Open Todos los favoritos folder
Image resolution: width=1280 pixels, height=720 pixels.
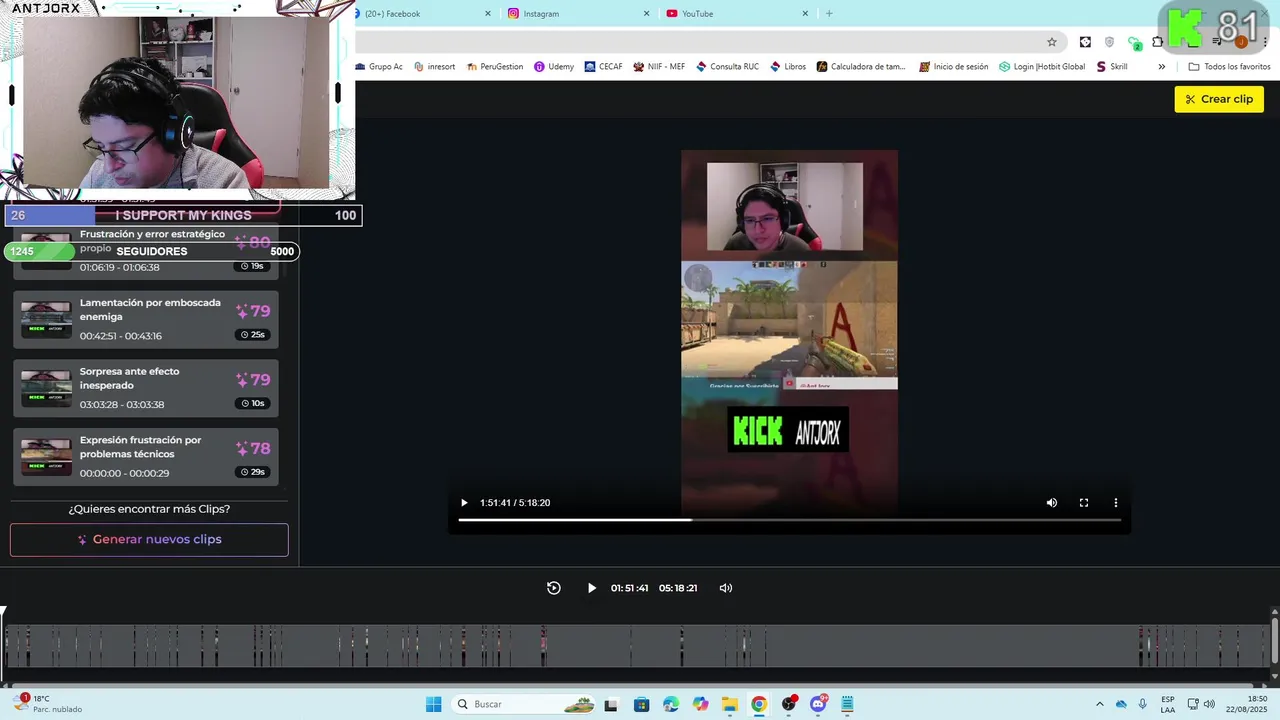pos(1229,67)
